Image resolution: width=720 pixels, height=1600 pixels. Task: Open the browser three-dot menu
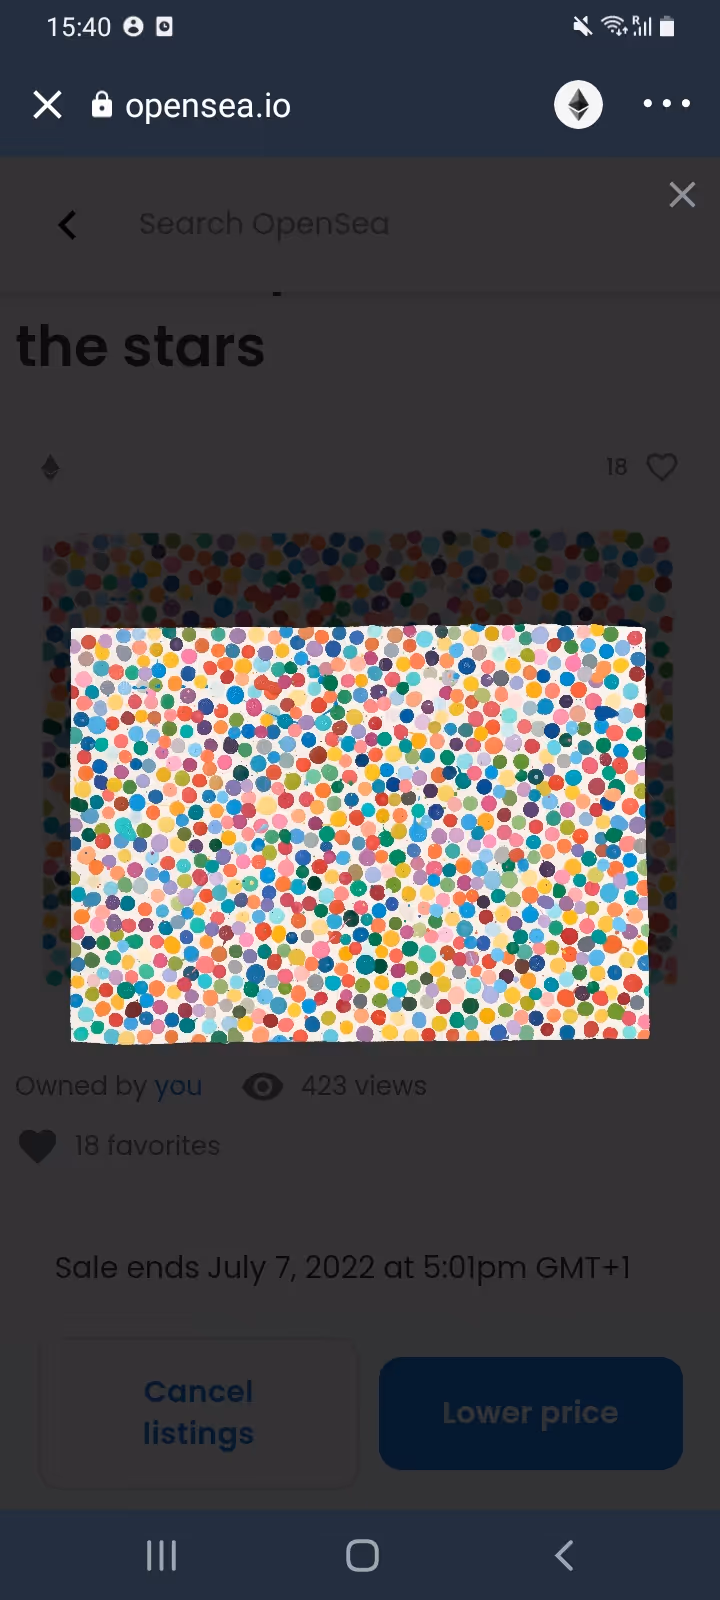(666, 104)
